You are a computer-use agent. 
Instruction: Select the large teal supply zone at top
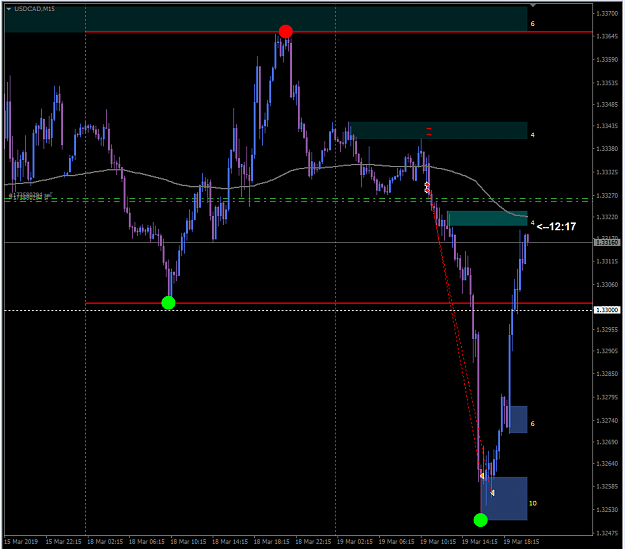click(x=266, y=19)
